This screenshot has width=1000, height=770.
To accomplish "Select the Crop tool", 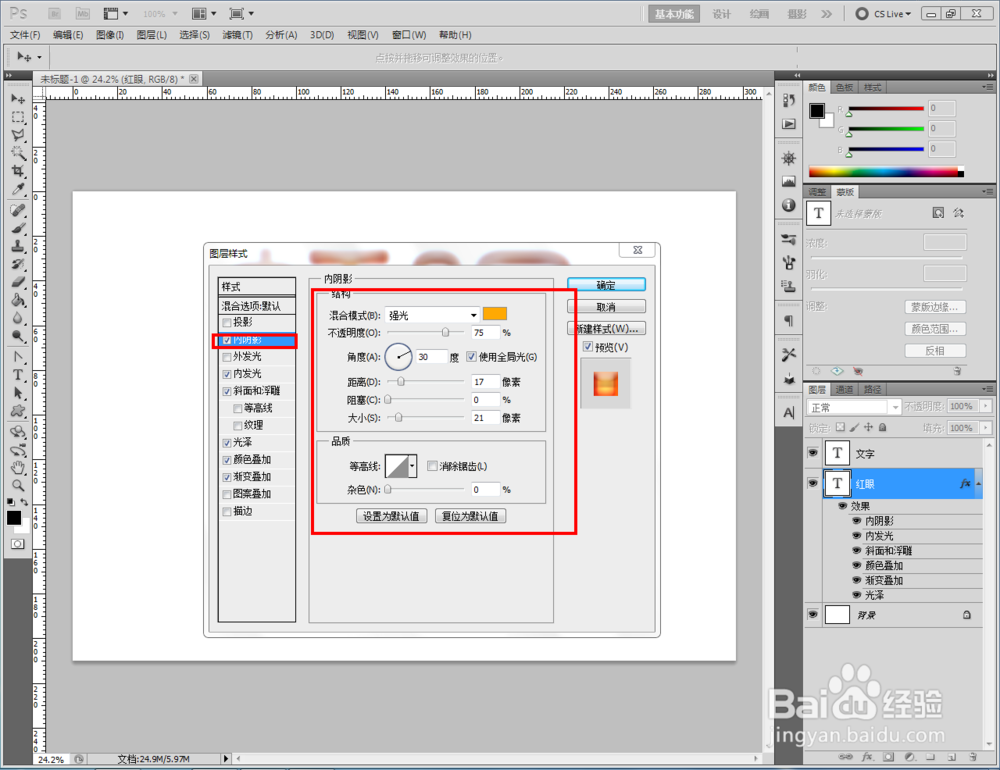I will tap(18, 171).
